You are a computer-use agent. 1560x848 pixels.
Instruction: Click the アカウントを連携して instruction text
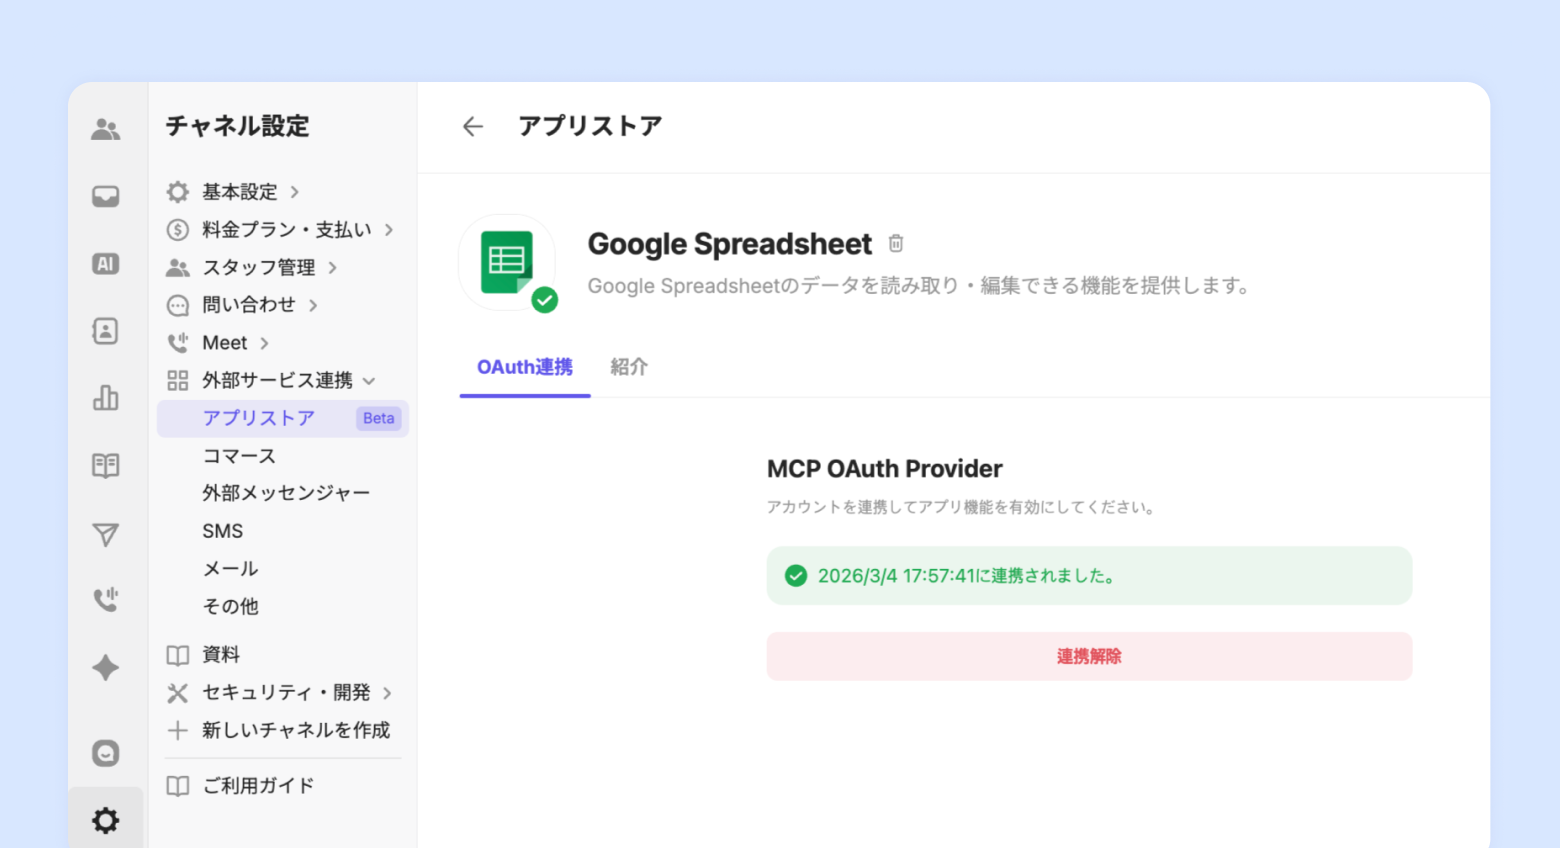[962, 507]
